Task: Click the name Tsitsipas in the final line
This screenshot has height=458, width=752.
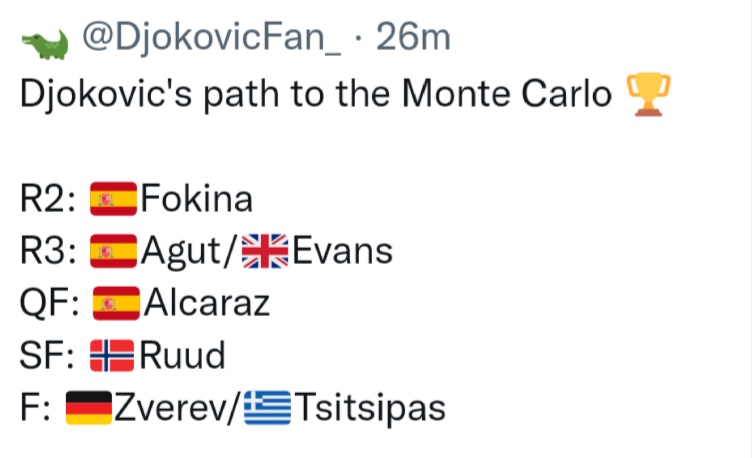Action: point(369,408)
